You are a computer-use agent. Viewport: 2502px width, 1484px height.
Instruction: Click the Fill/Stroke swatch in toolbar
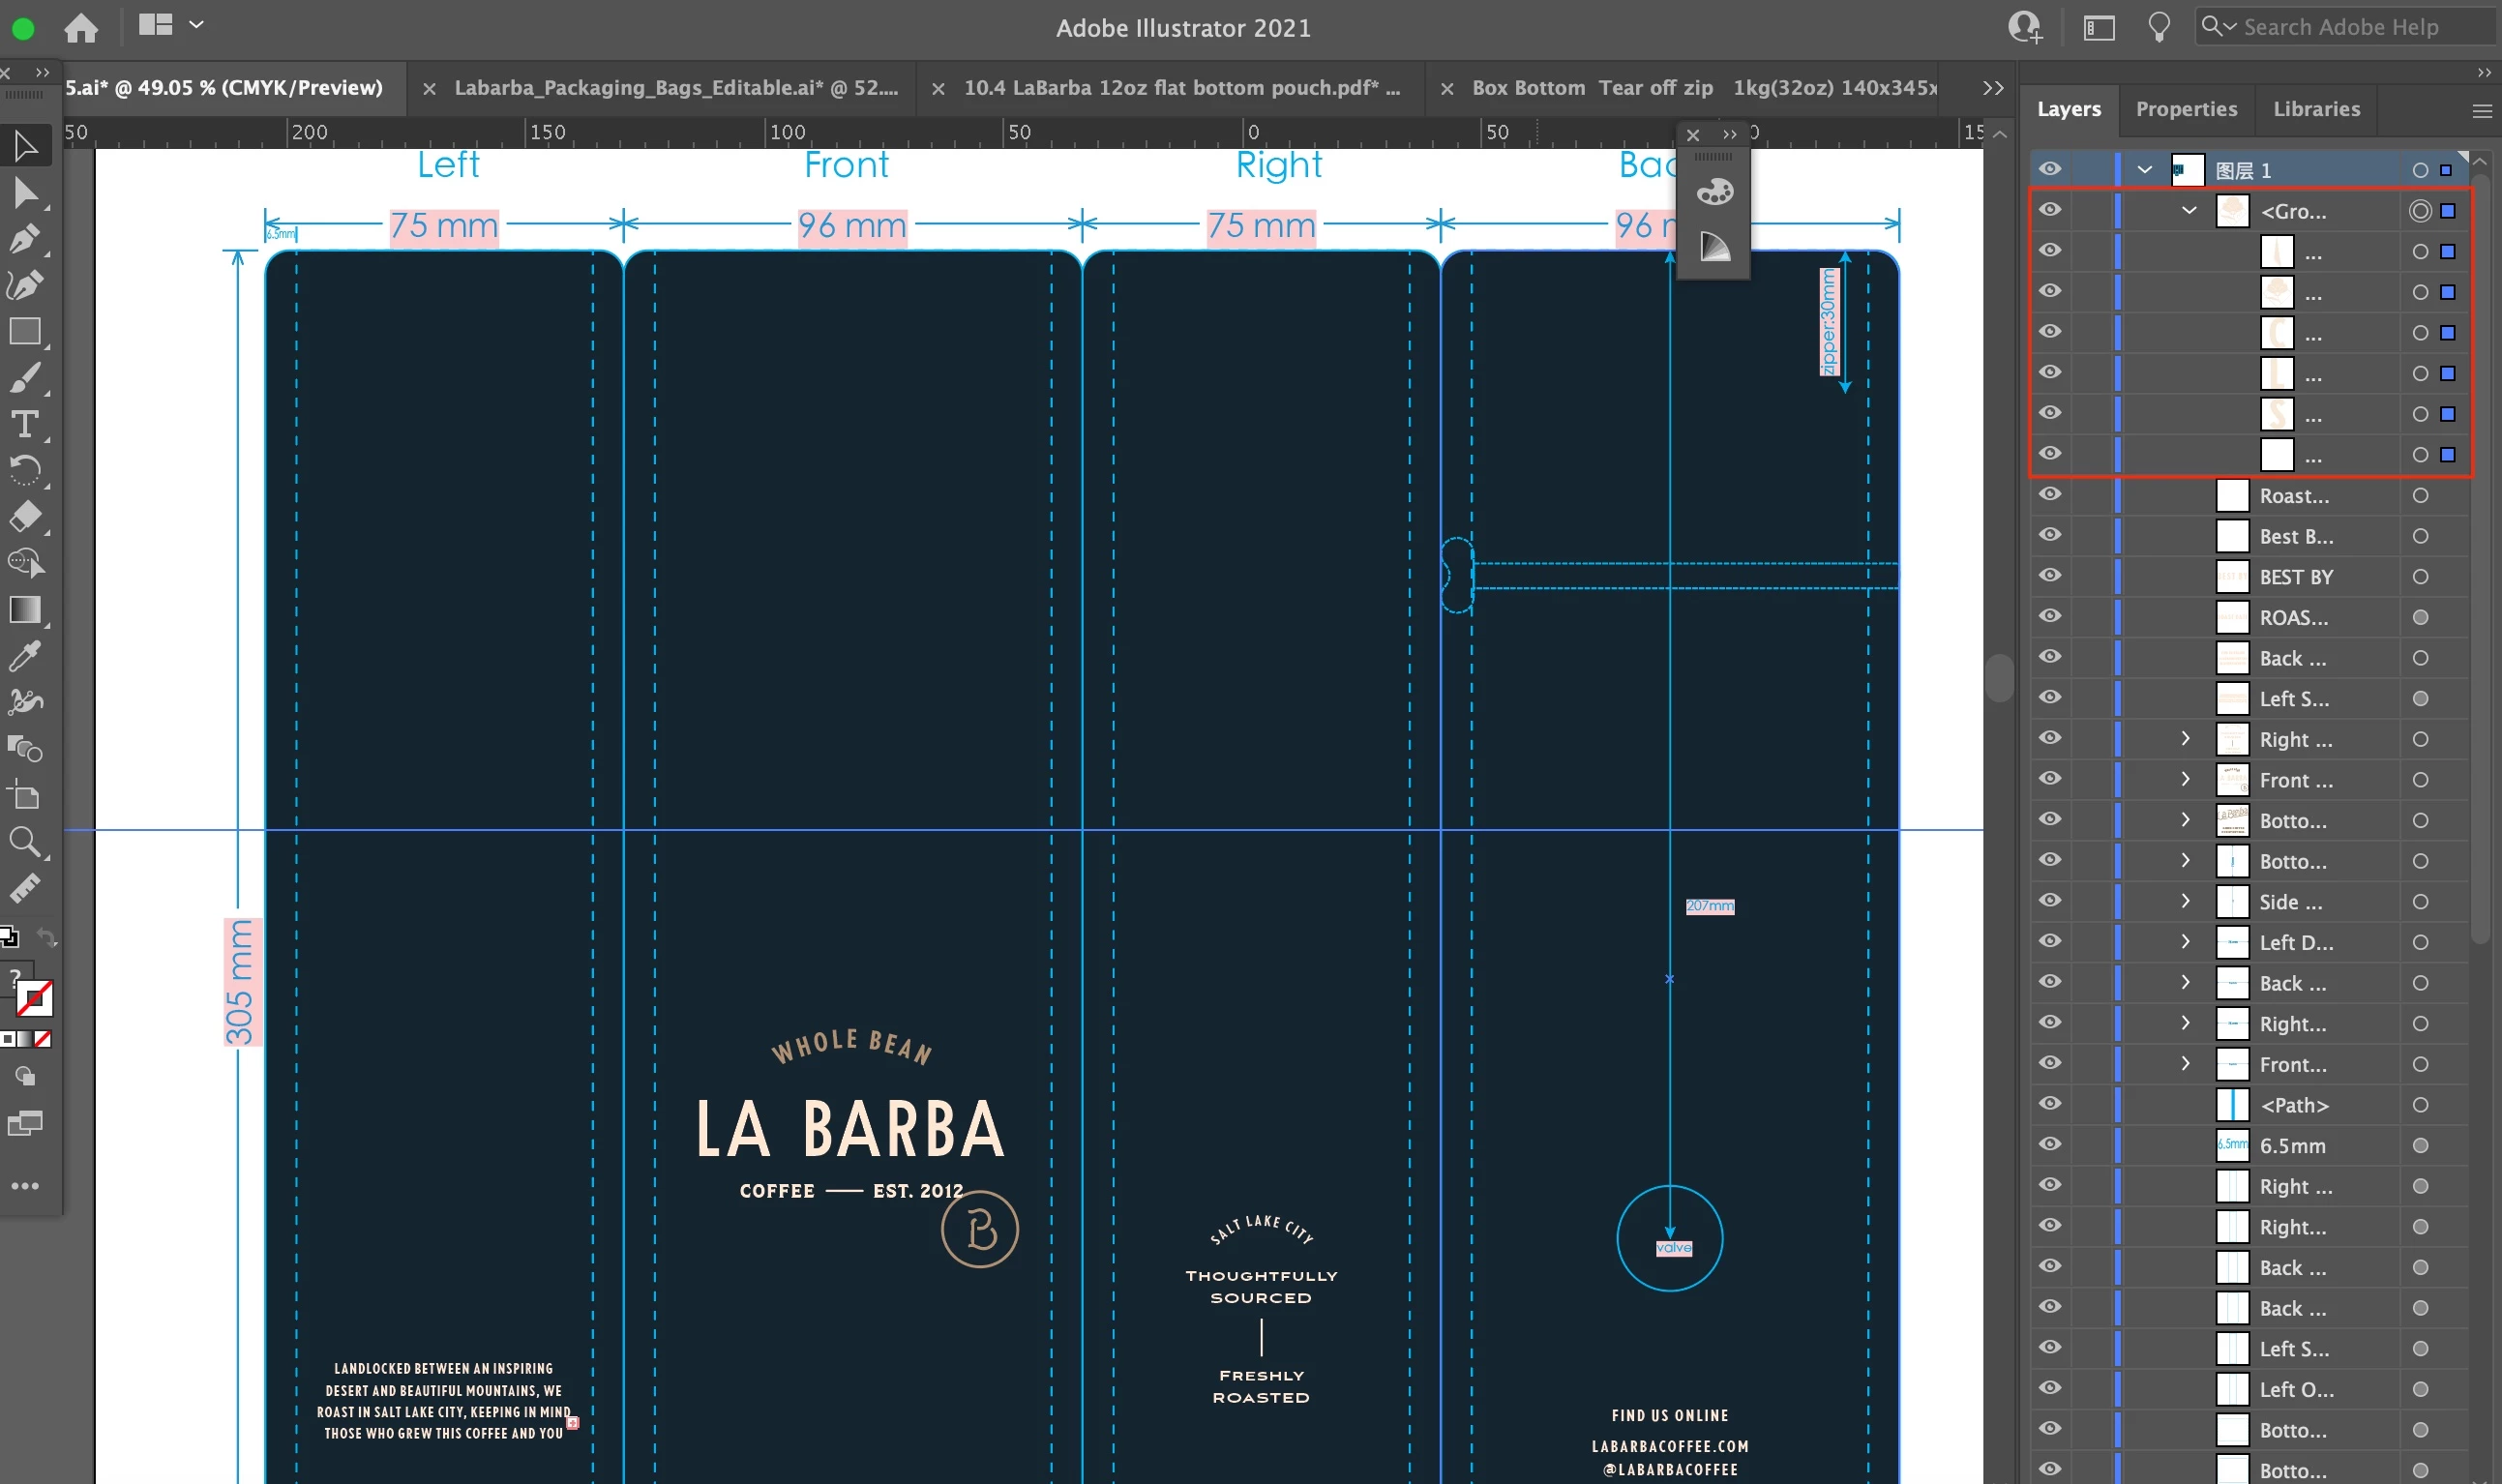tap(32, 997)
